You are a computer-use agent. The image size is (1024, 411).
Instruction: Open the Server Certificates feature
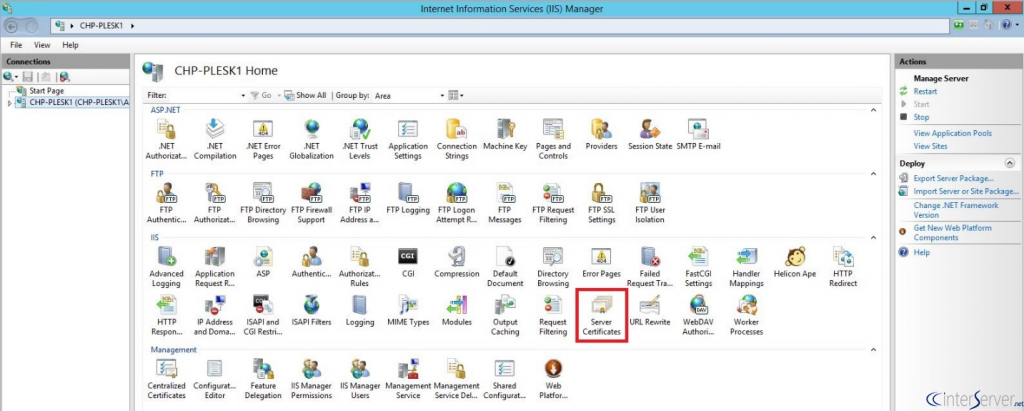[x=601, y=316]
